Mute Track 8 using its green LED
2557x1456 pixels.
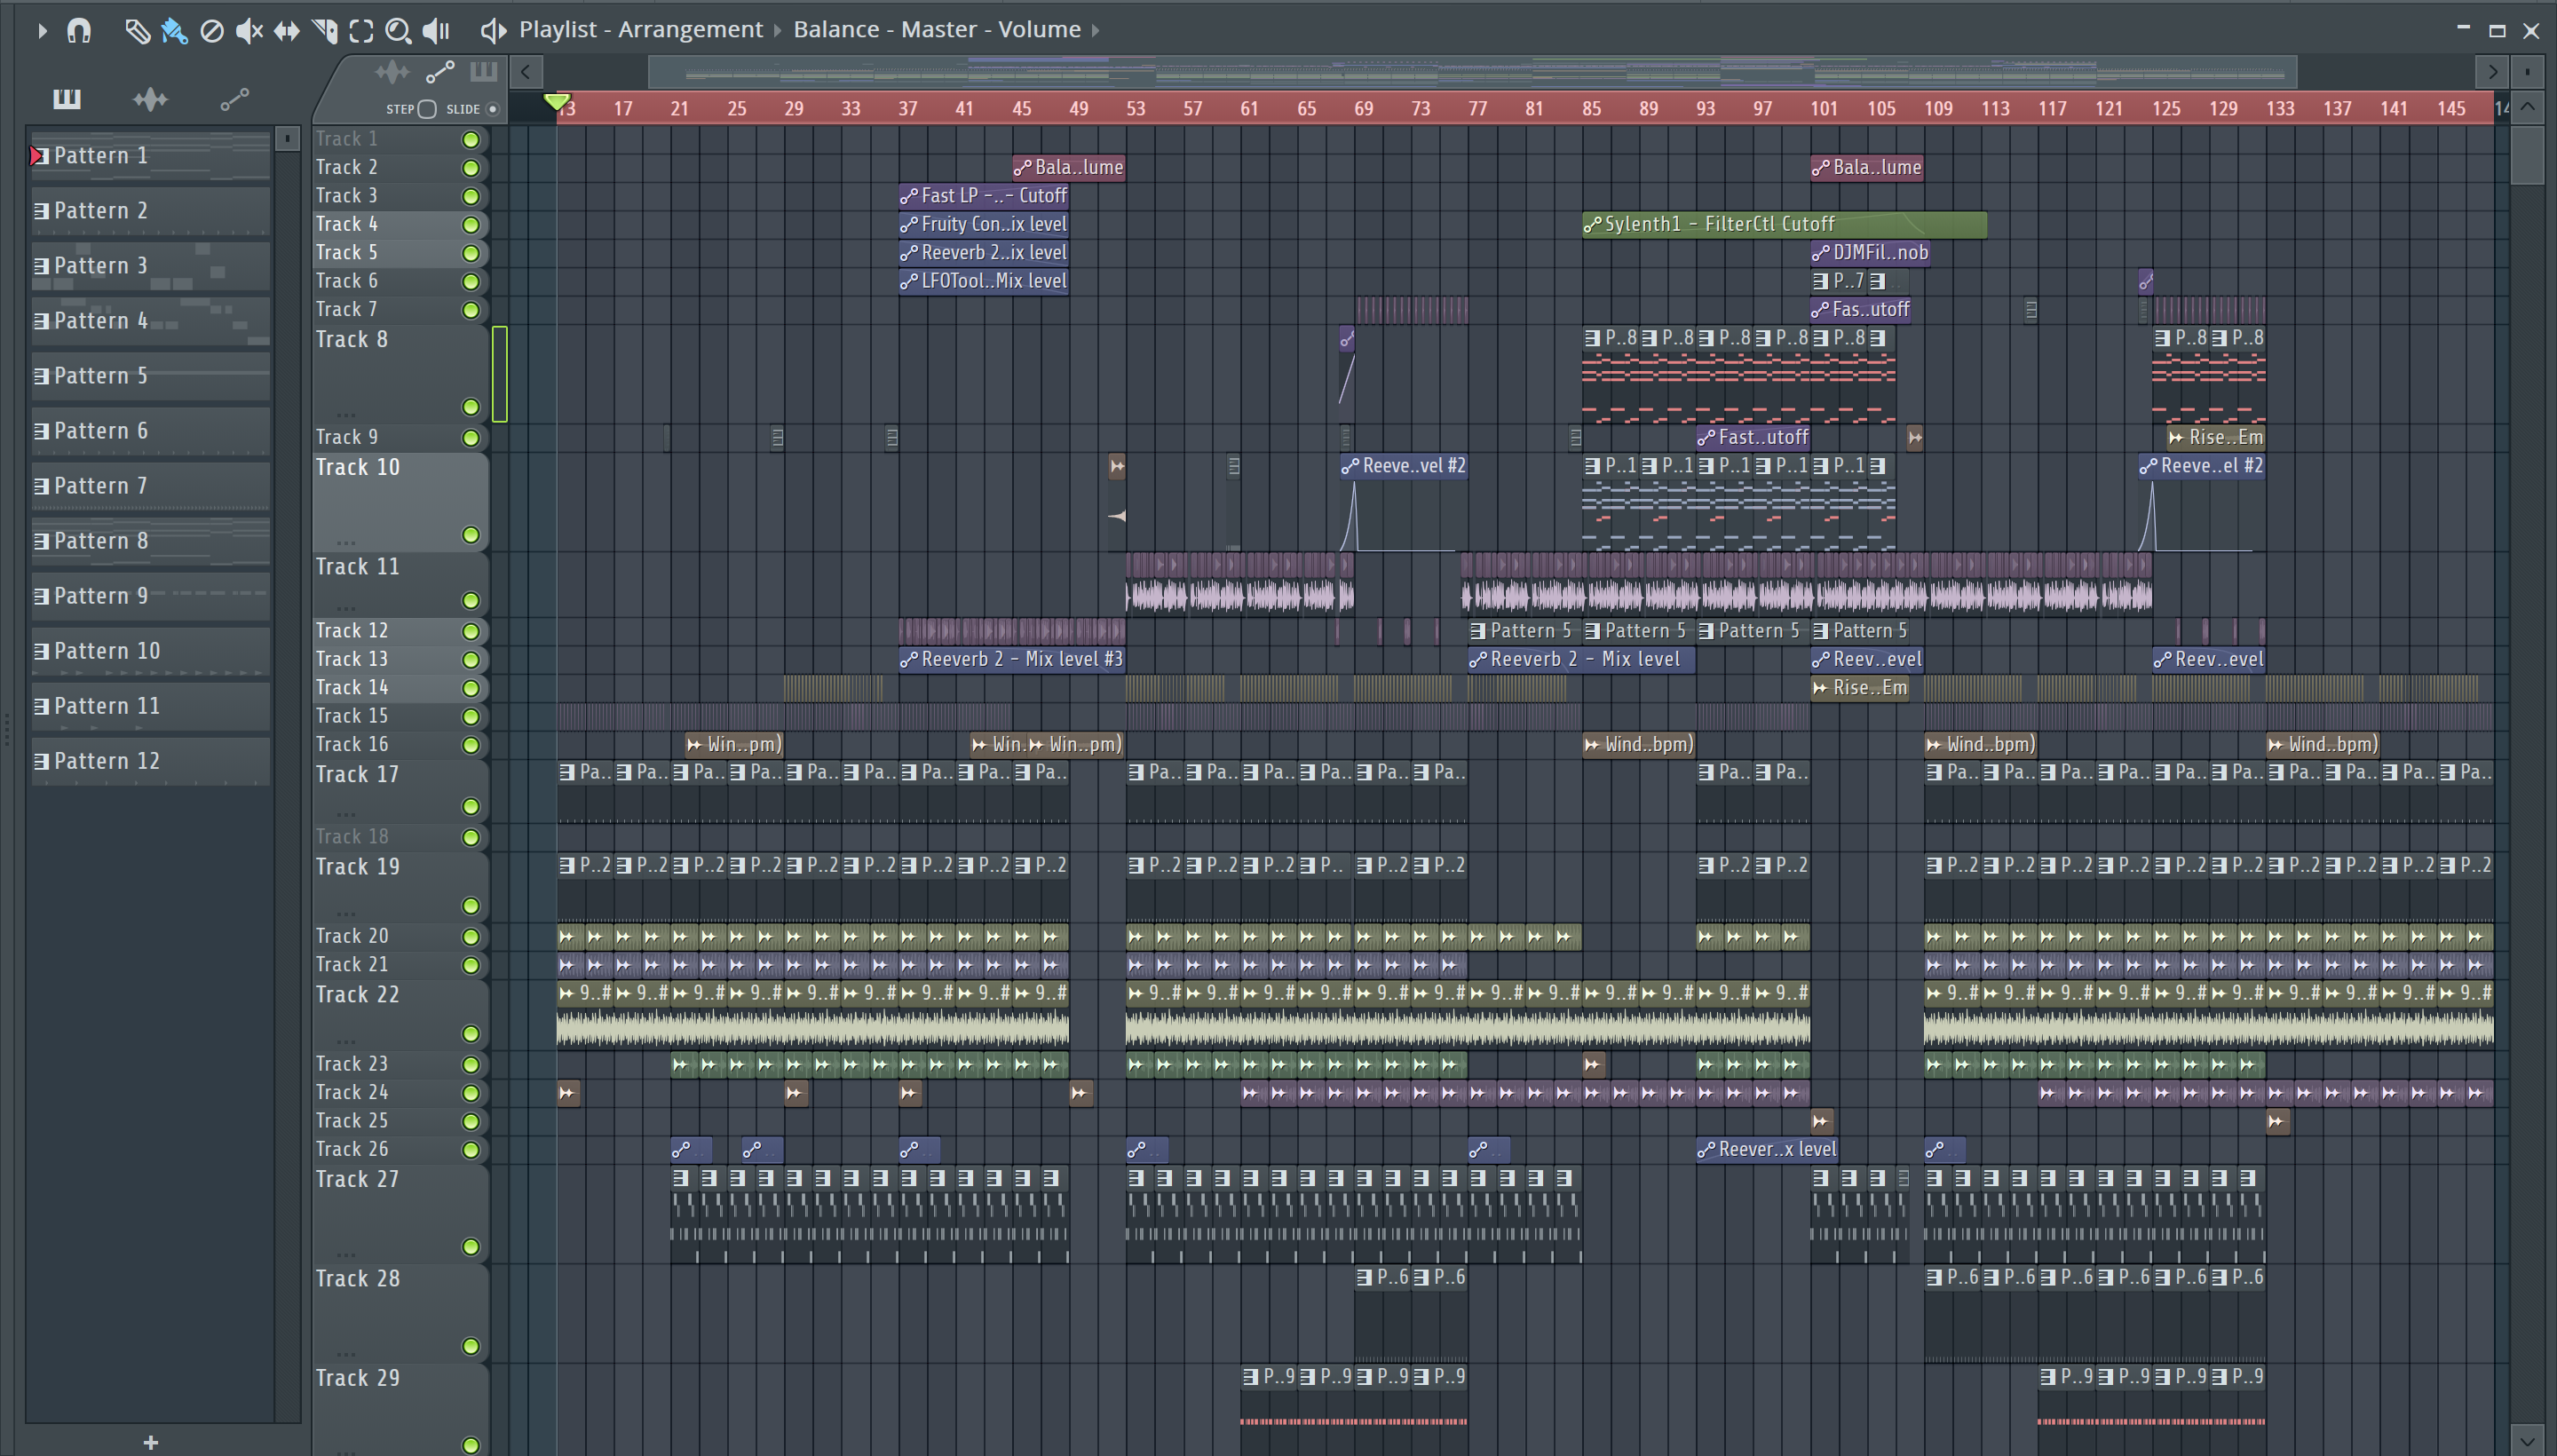[x=470, y=407]
